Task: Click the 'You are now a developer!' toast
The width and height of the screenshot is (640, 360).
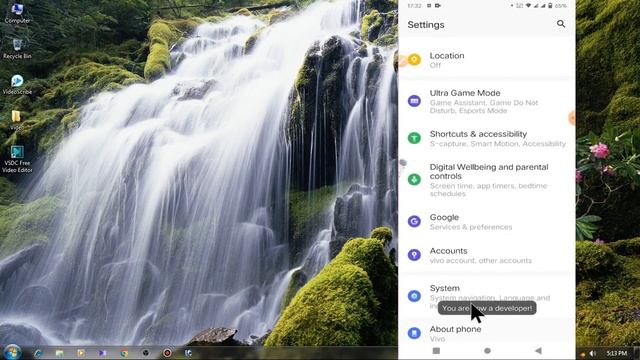Action: 487,308
